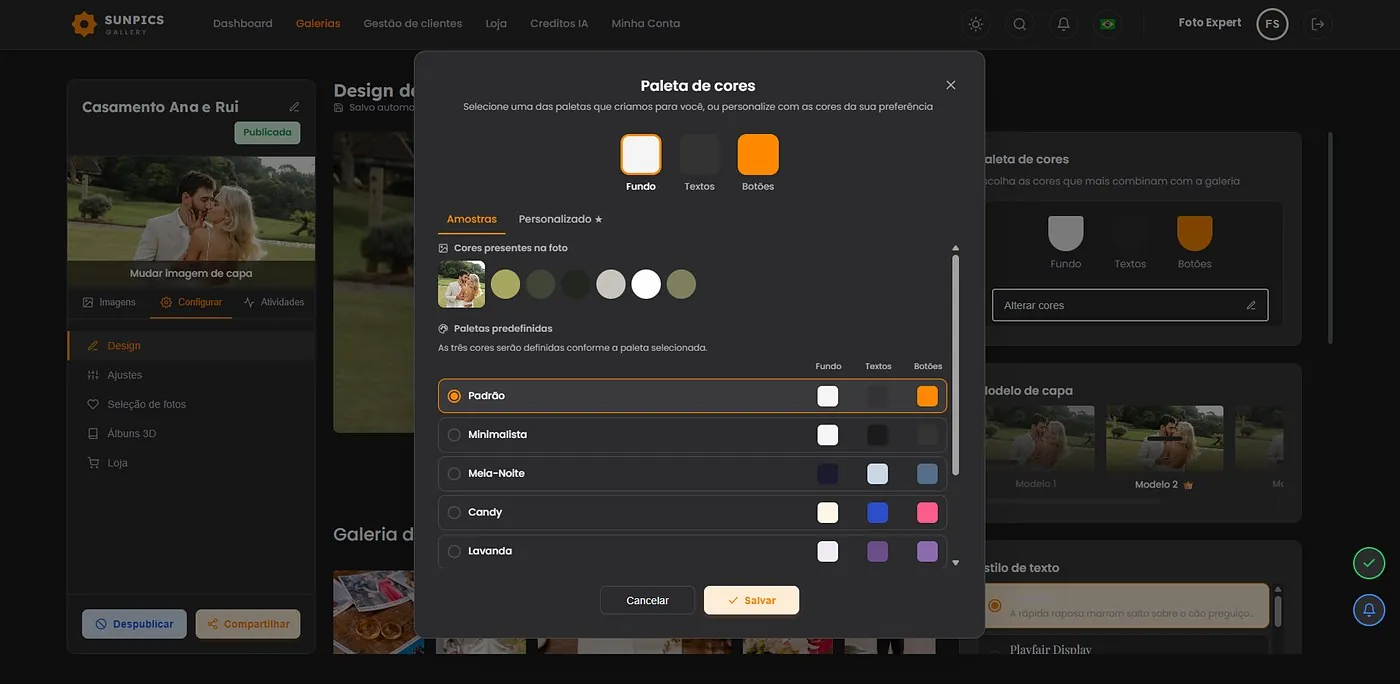This screenshot has width=1400, height=684.
Task: Change language via Brazil flag icon
Action: coord(1107,24)
